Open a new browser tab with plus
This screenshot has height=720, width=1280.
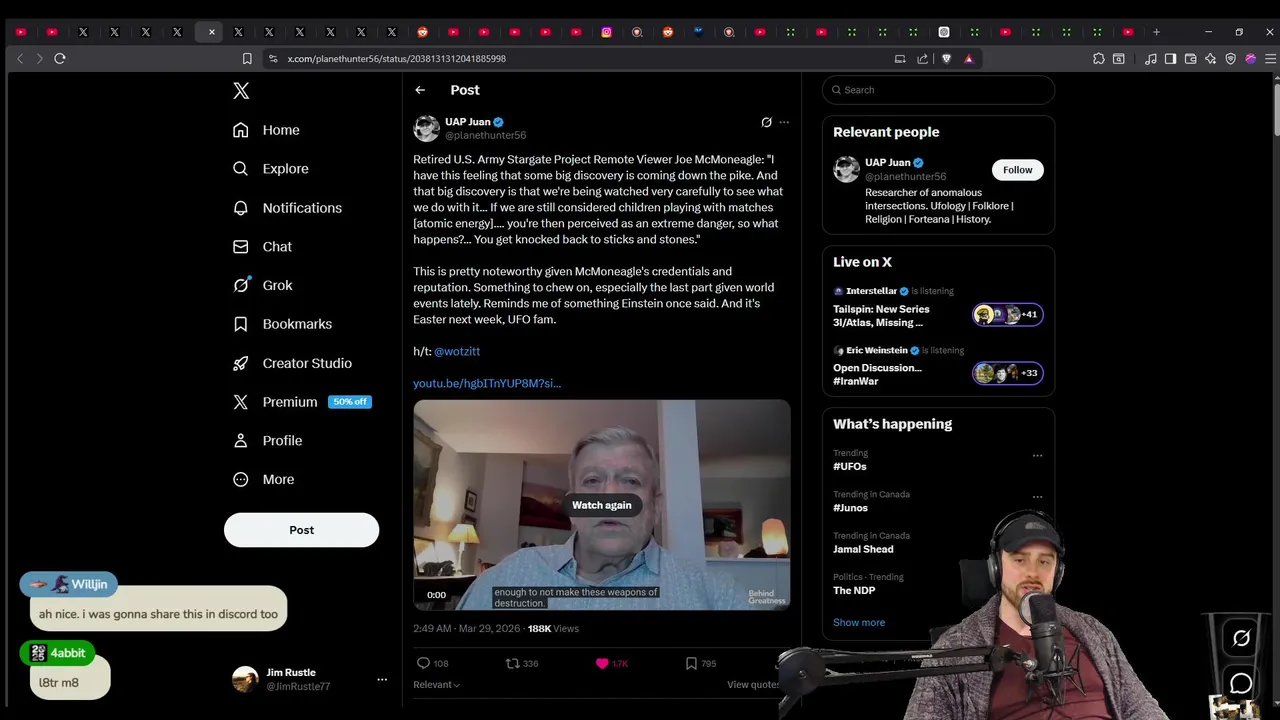[x=1156, y=32]
